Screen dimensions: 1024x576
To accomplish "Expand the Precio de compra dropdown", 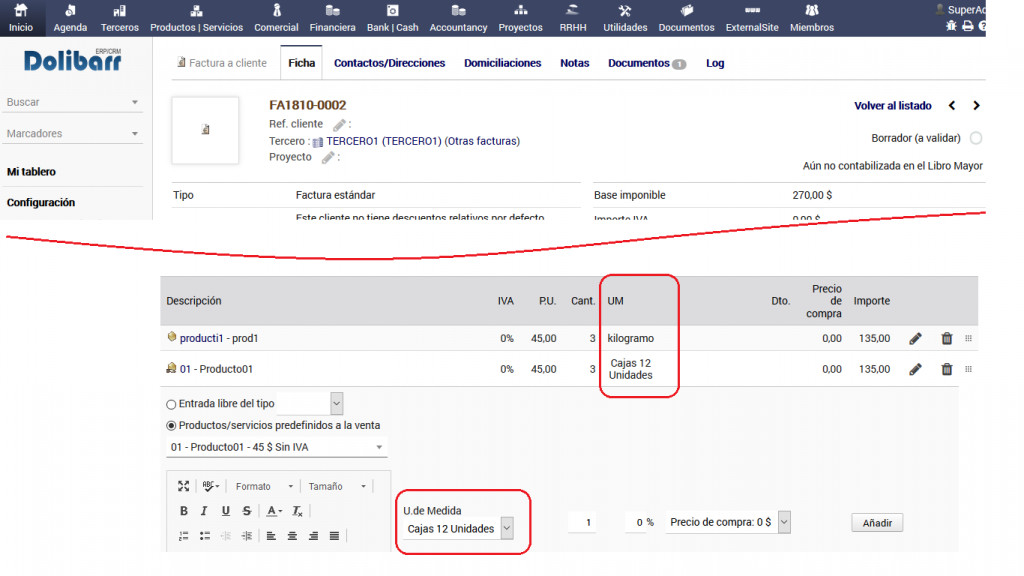I will pos(783,522).
